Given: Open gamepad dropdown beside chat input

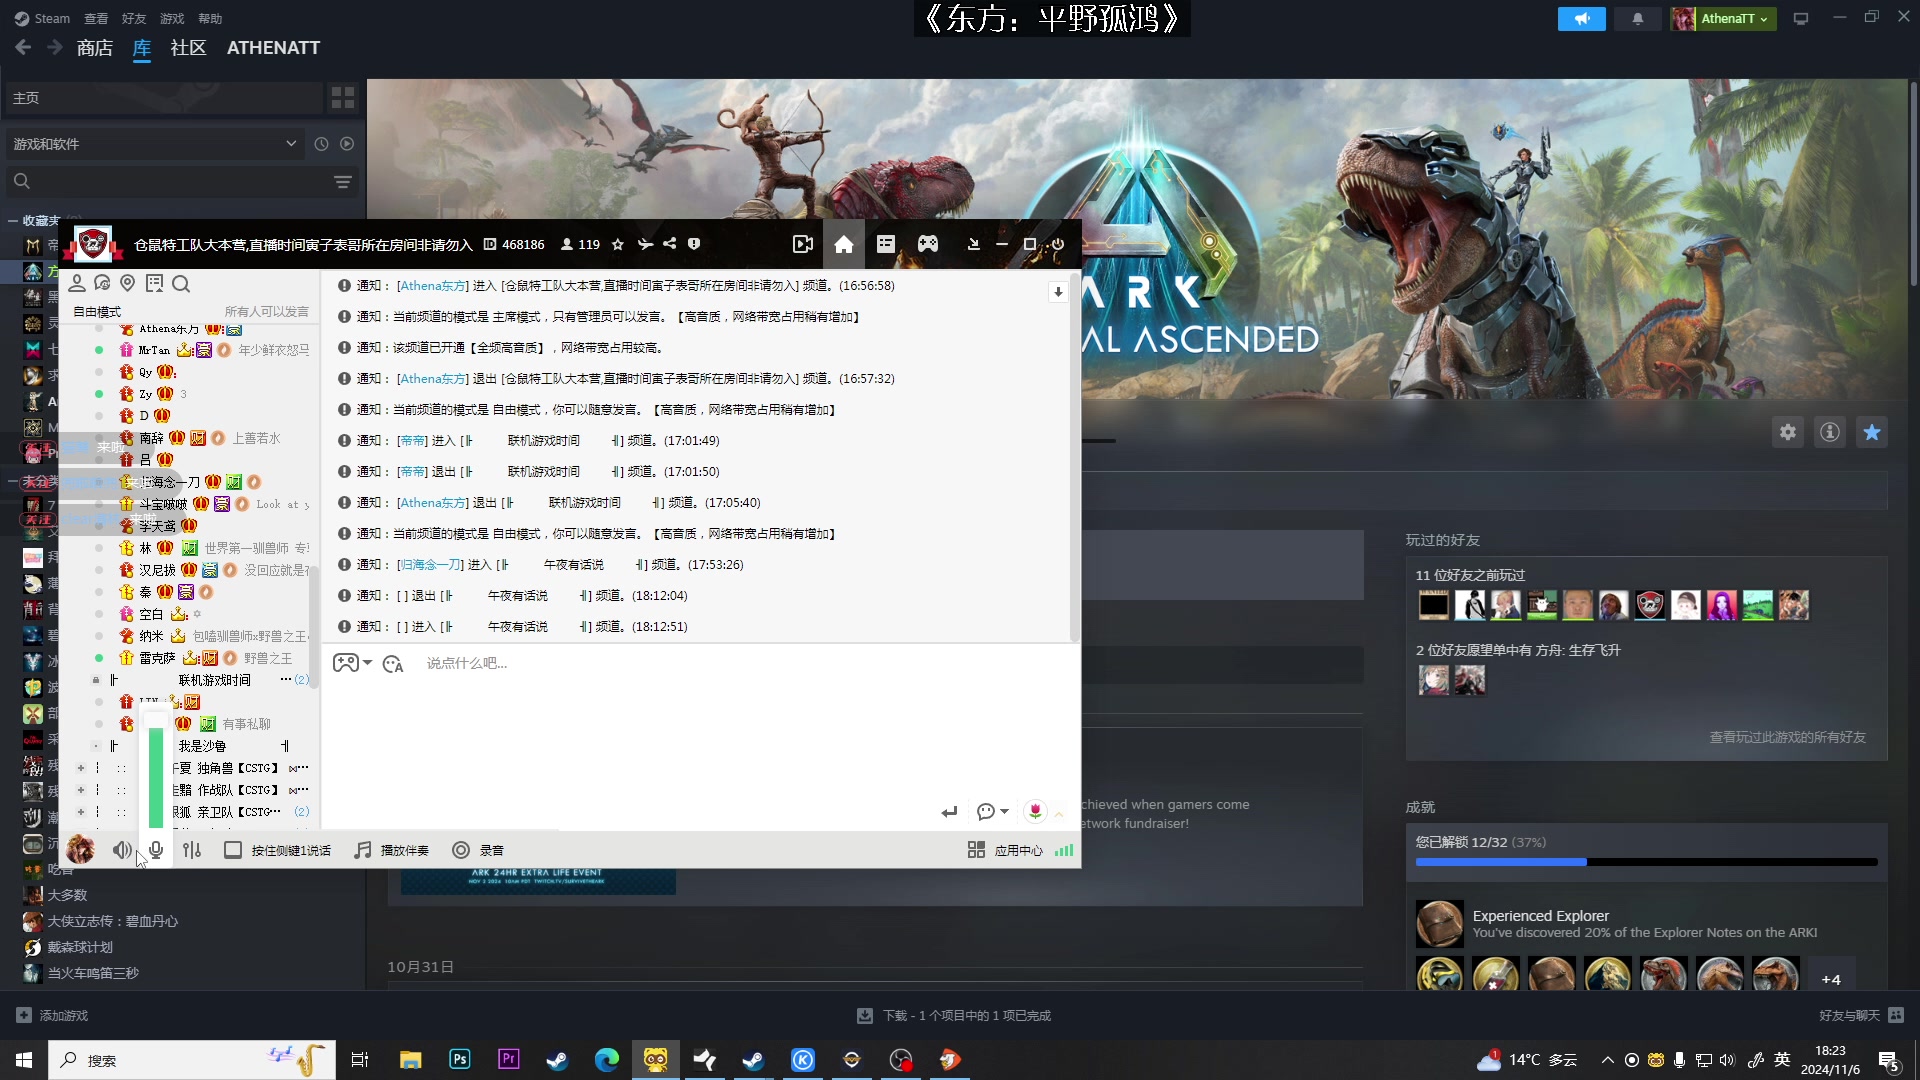Looking at the screenshot, I should [352, 663].
